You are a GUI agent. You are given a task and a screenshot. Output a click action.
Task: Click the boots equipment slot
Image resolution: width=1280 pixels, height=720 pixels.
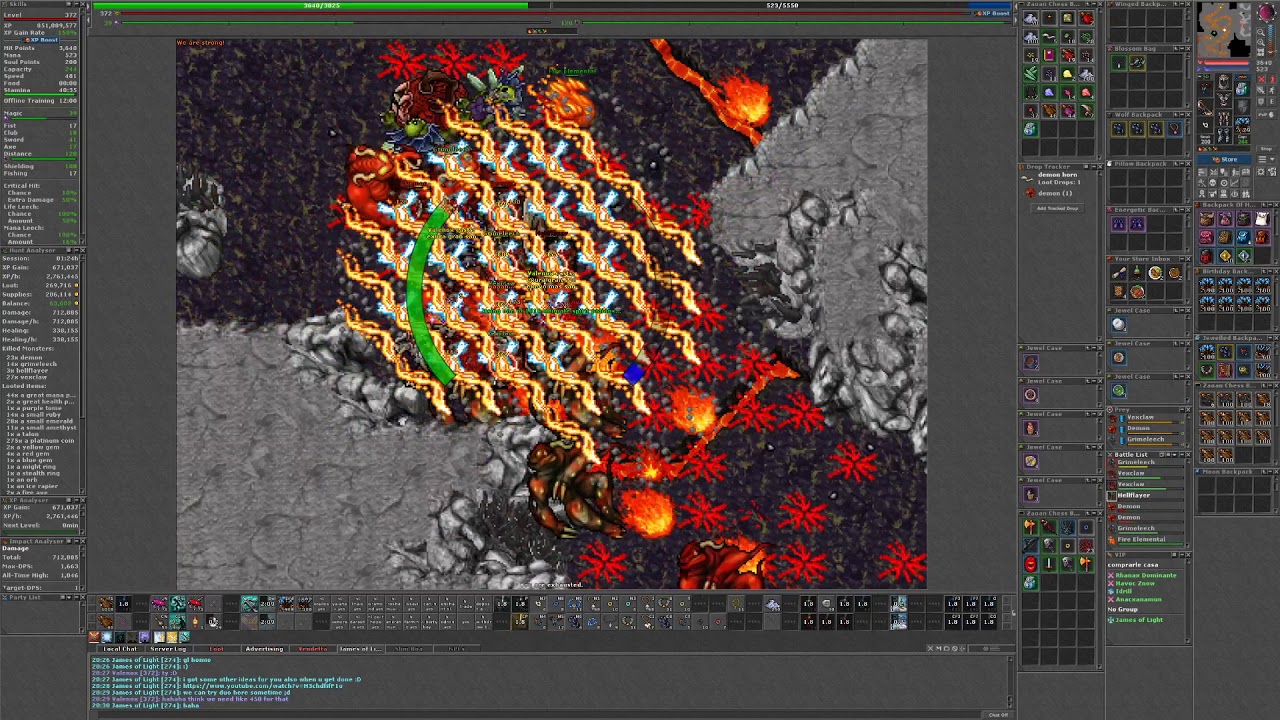[x=1223, y=136]
